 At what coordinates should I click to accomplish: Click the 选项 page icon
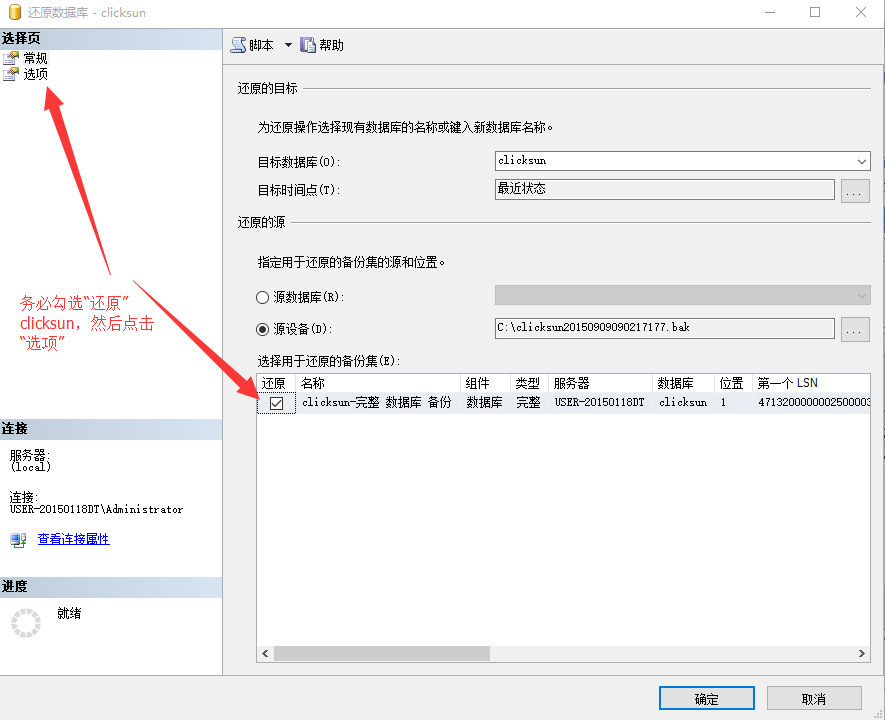(x=11, y=74)
